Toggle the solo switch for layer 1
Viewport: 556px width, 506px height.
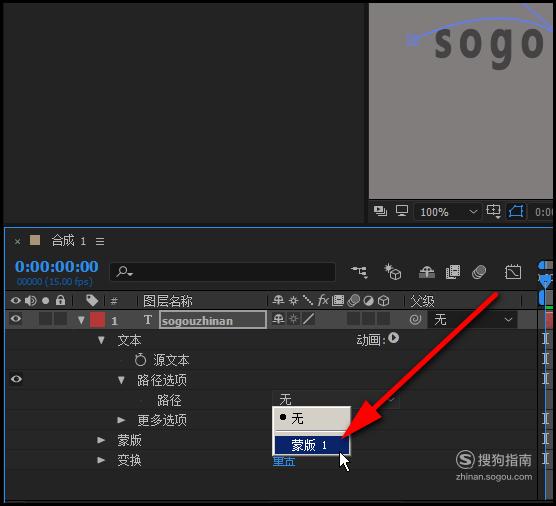coord(45,319)
